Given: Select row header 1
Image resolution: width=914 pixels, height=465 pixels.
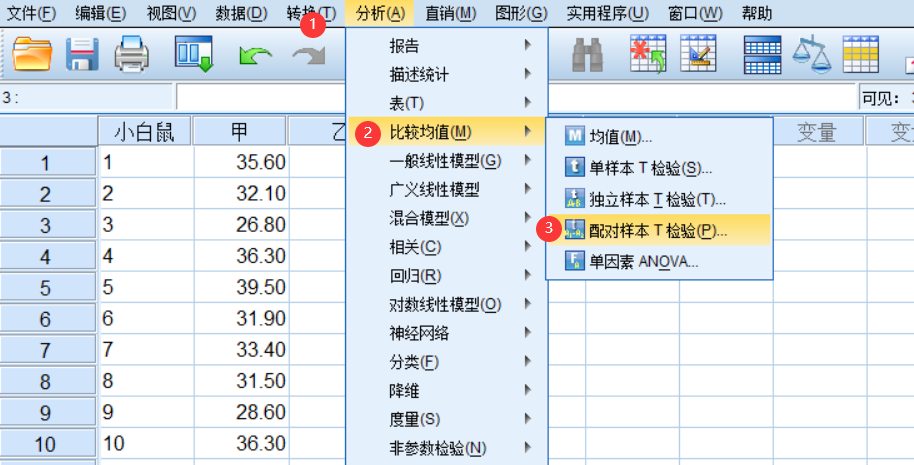Looking at the screenshot, I should (48, 163).
